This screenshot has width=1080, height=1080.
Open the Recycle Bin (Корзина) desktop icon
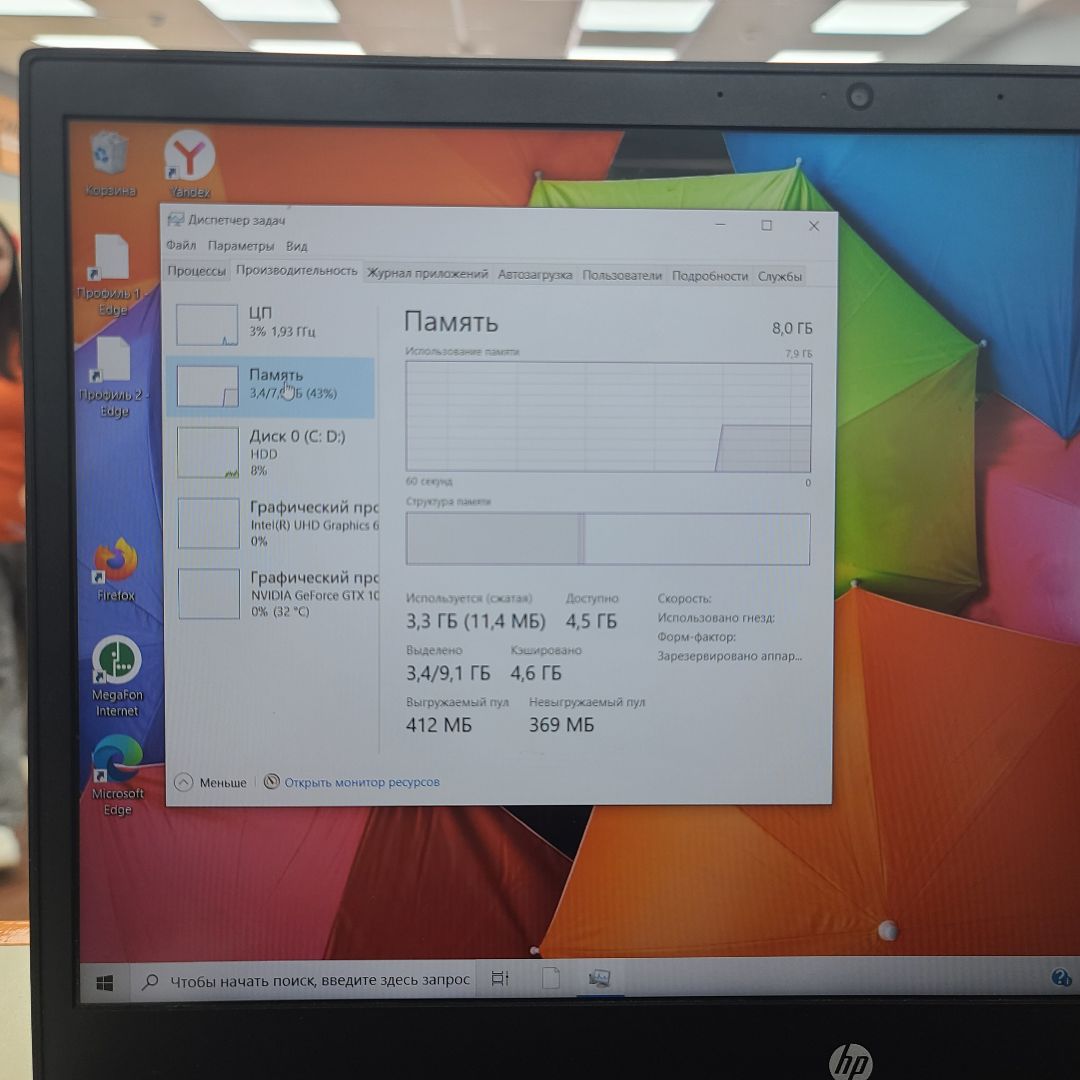click(x=109, y=156)
